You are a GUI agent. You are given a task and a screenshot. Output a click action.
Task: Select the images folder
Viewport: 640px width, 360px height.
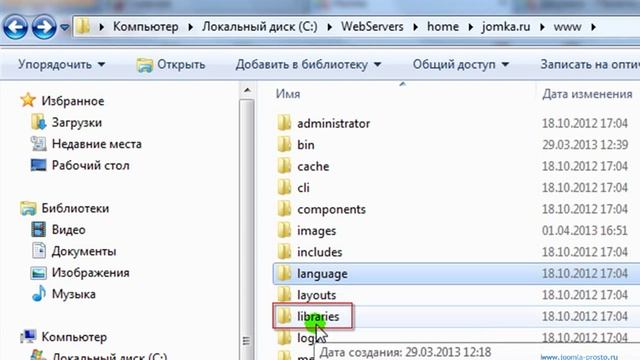coord(316,231)
